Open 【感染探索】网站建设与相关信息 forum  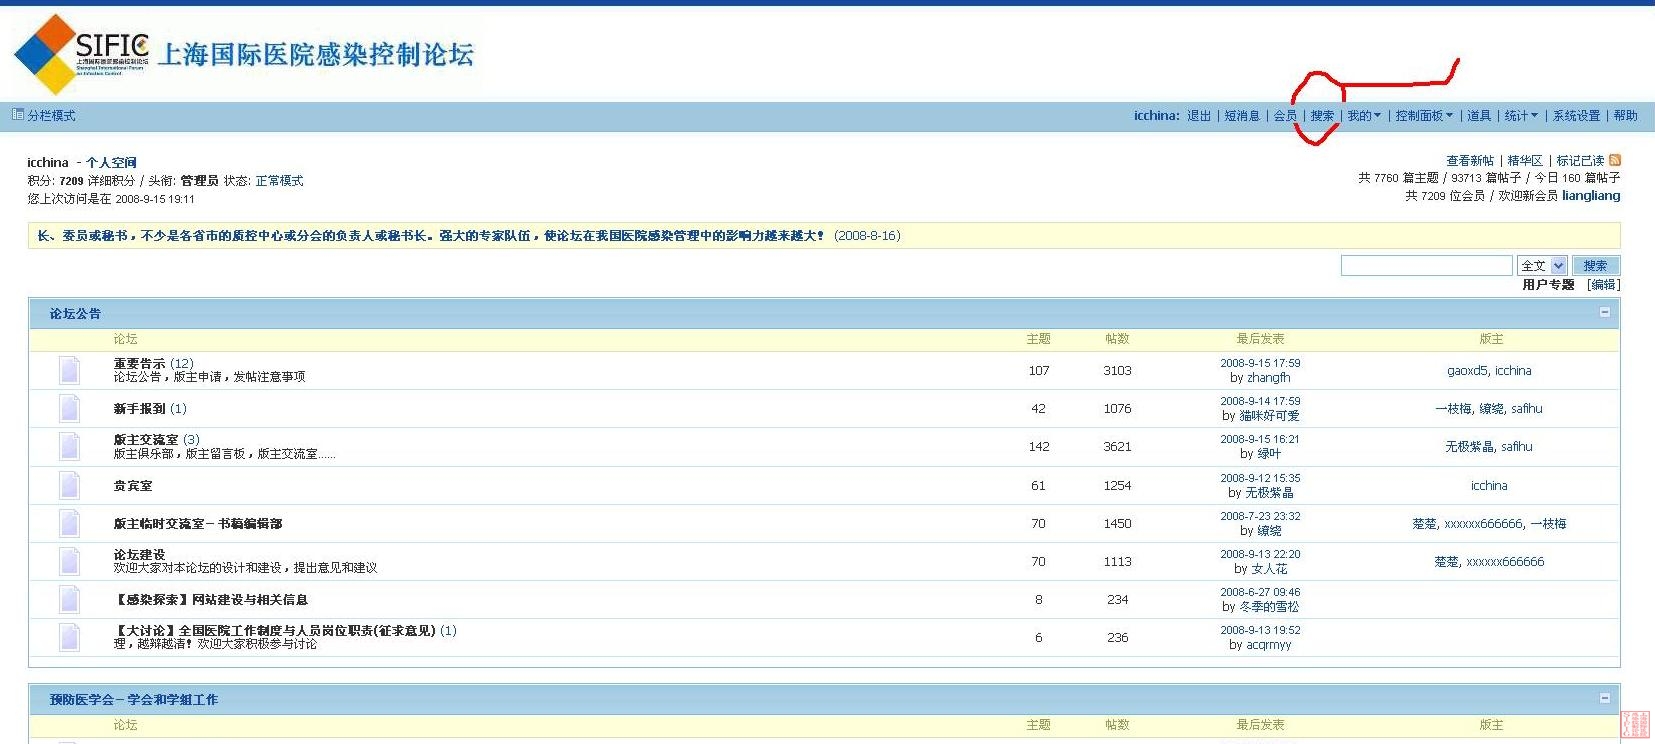[211, 599]
